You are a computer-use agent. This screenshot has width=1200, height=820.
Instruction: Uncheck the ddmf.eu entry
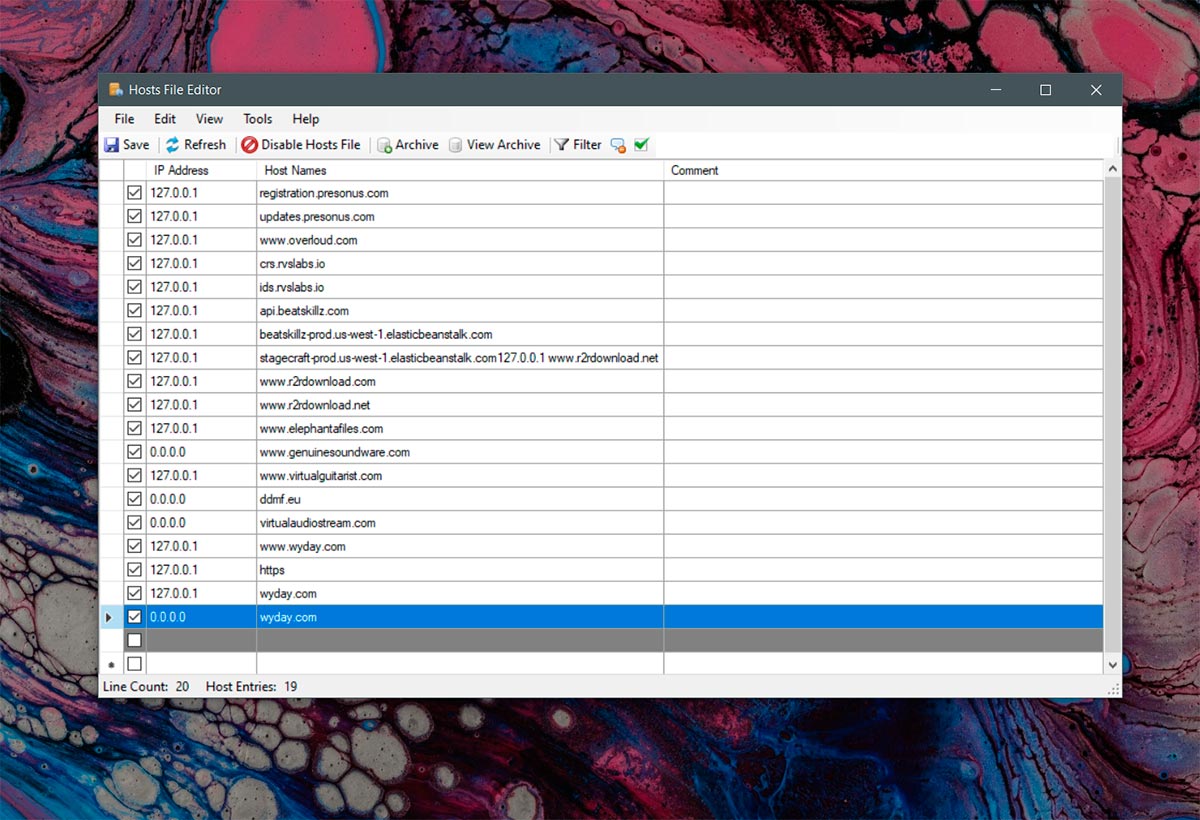tap(134, 499)
